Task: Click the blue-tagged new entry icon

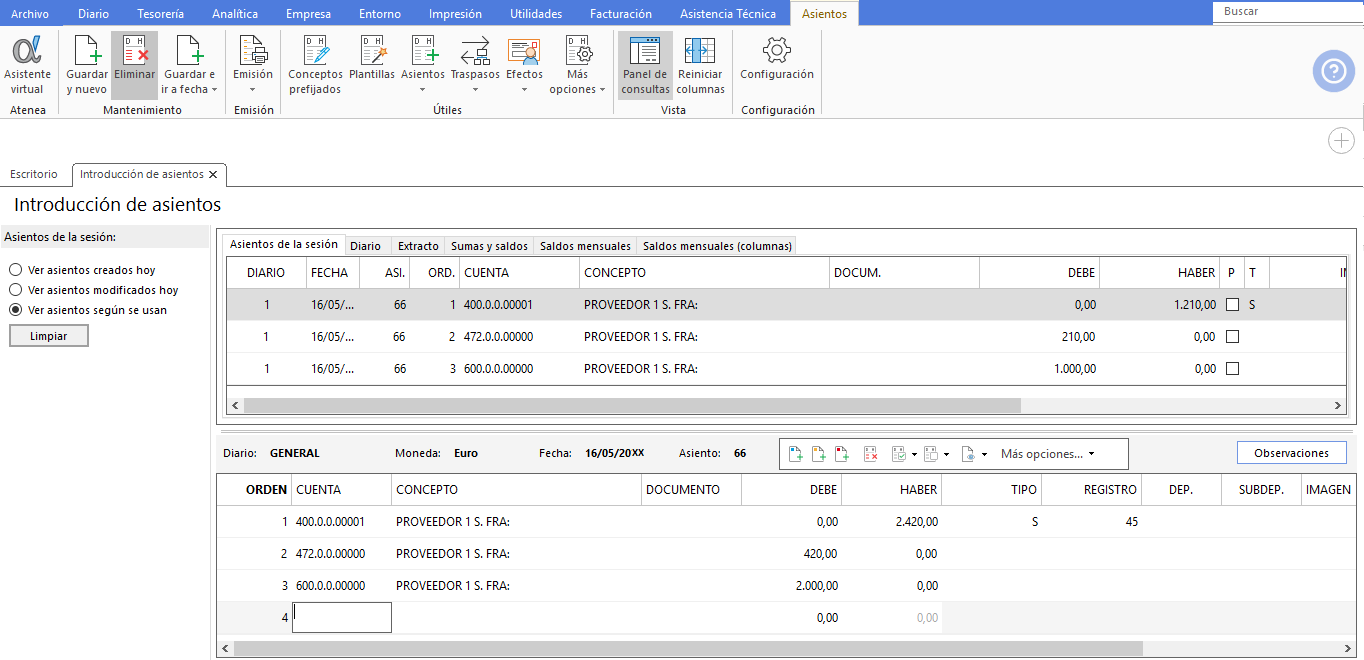Action: click(796, 454)
